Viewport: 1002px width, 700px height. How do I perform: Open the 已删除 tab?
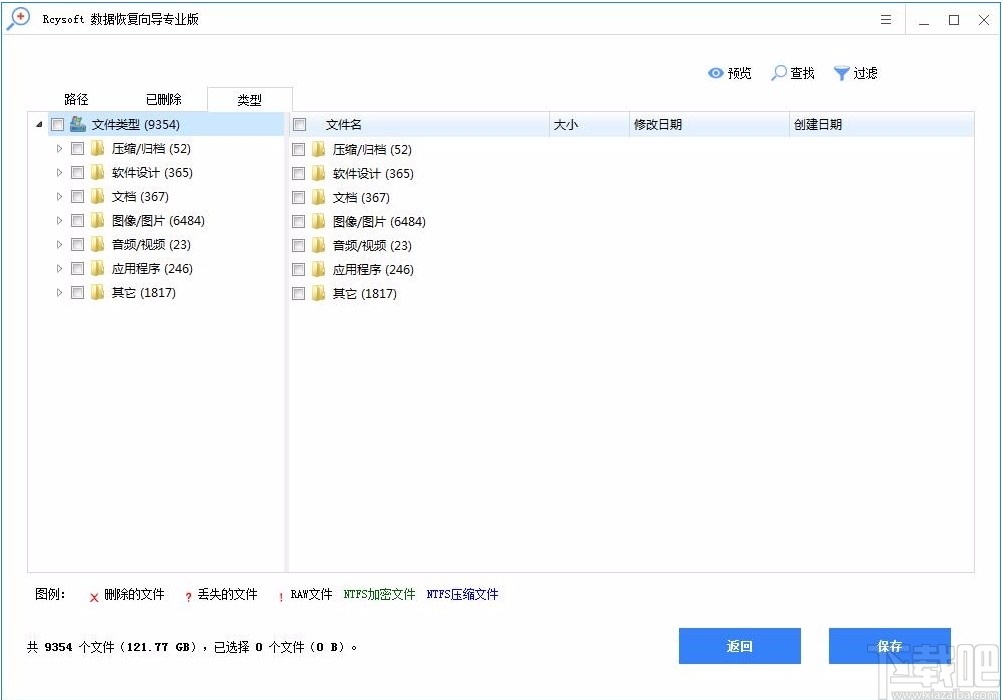click(163, 99)
